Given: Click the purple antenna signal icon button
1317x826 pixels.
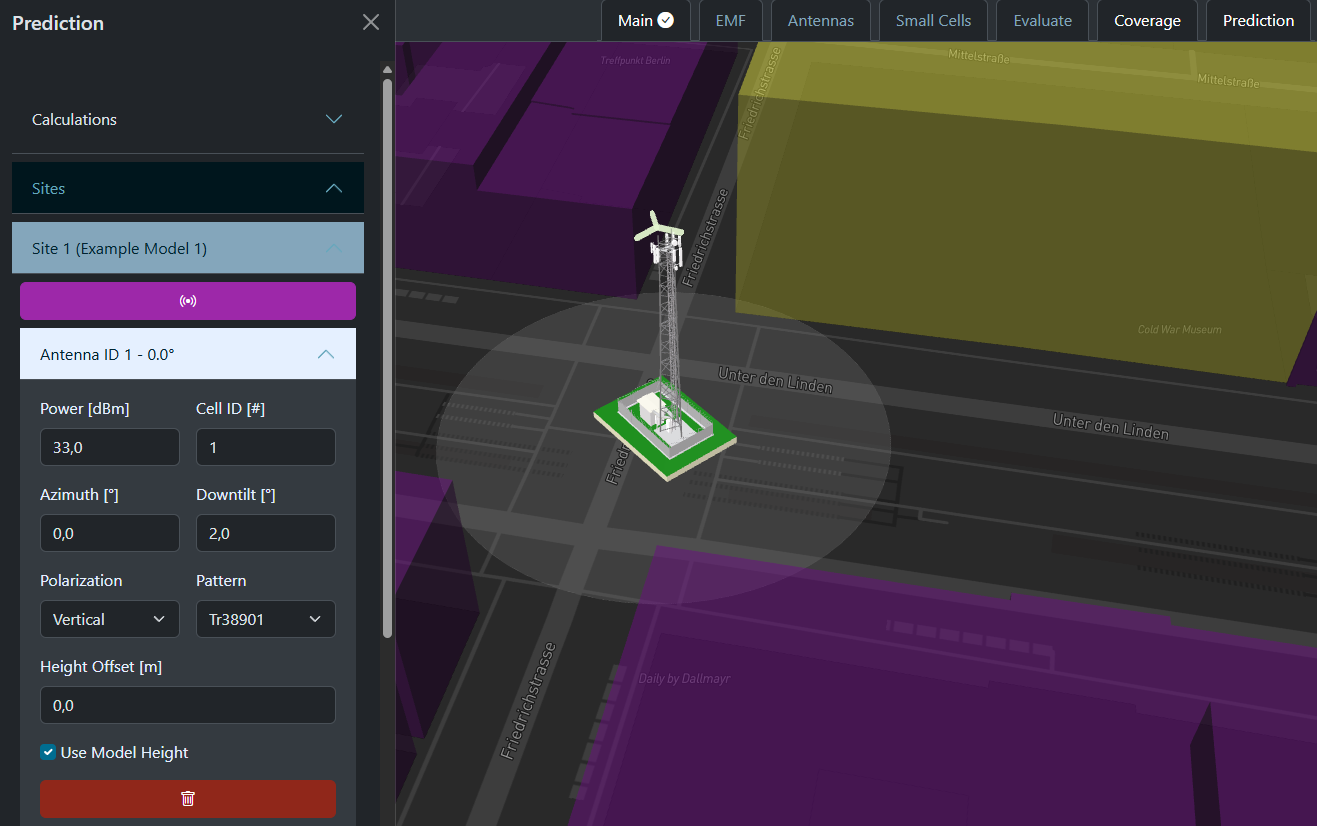Looking at the screenshot, I should (188, 301).
